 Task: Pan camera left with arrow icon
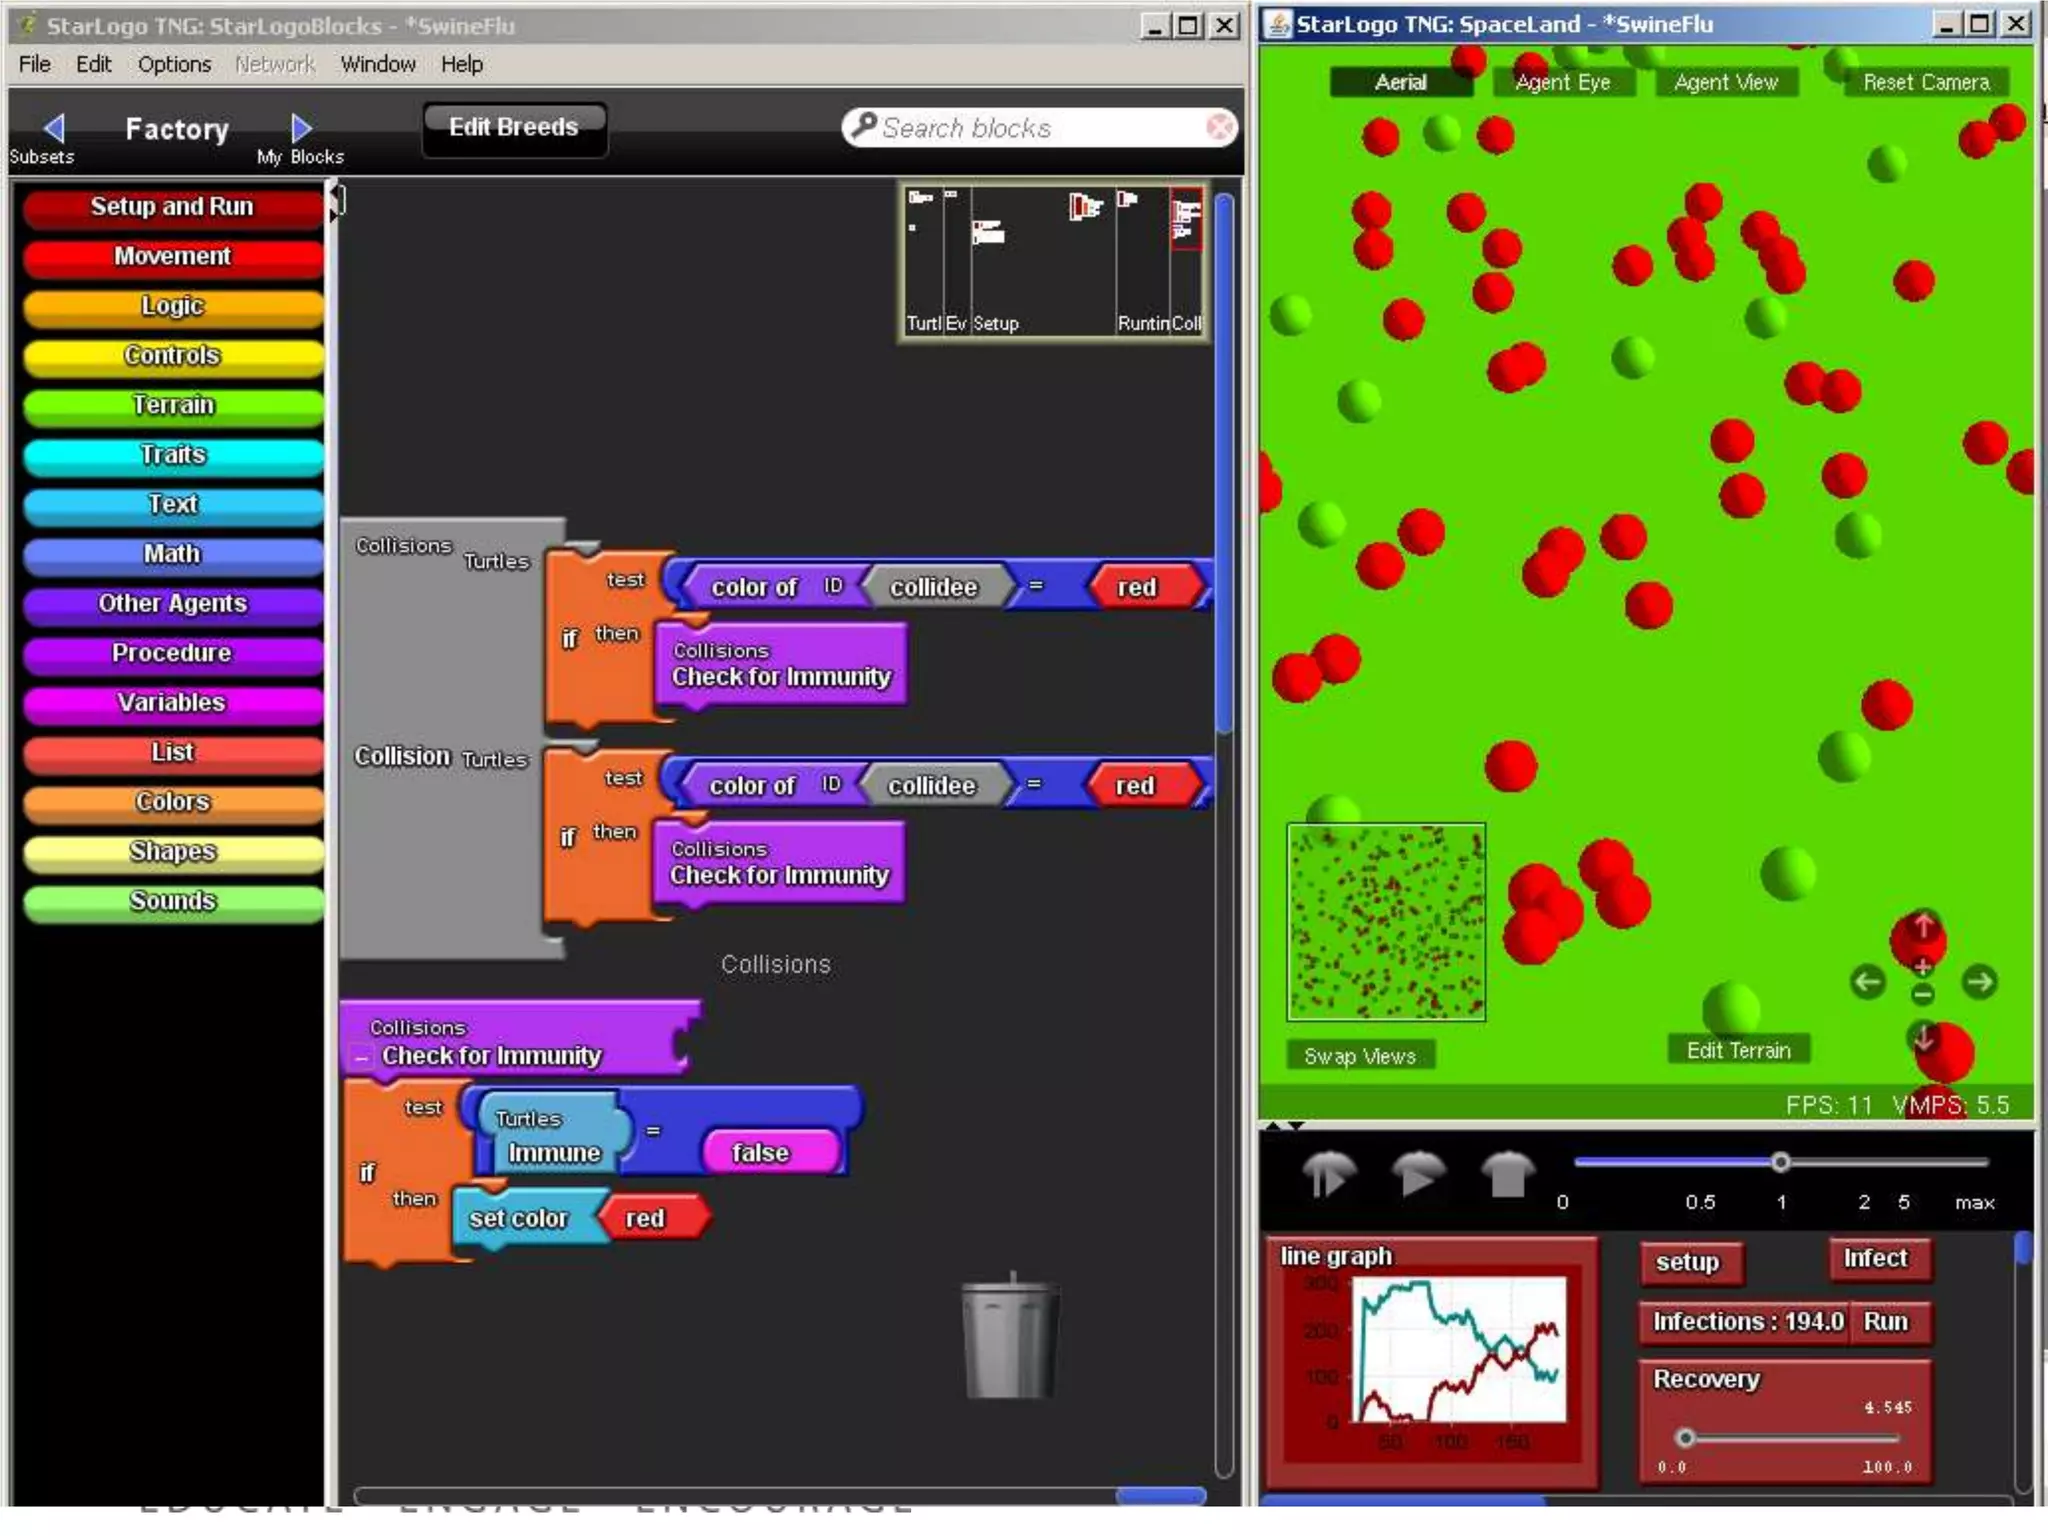[1867, 981]
